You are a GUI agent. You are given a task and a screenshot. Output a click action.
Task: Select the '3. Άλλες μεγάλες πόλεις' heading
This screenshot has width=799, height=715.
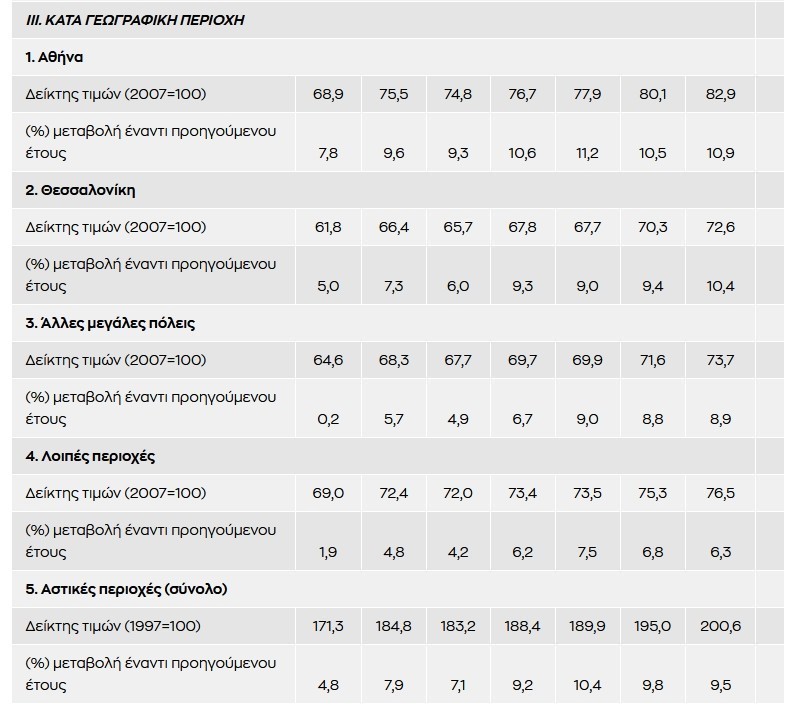tap(112, 323)
